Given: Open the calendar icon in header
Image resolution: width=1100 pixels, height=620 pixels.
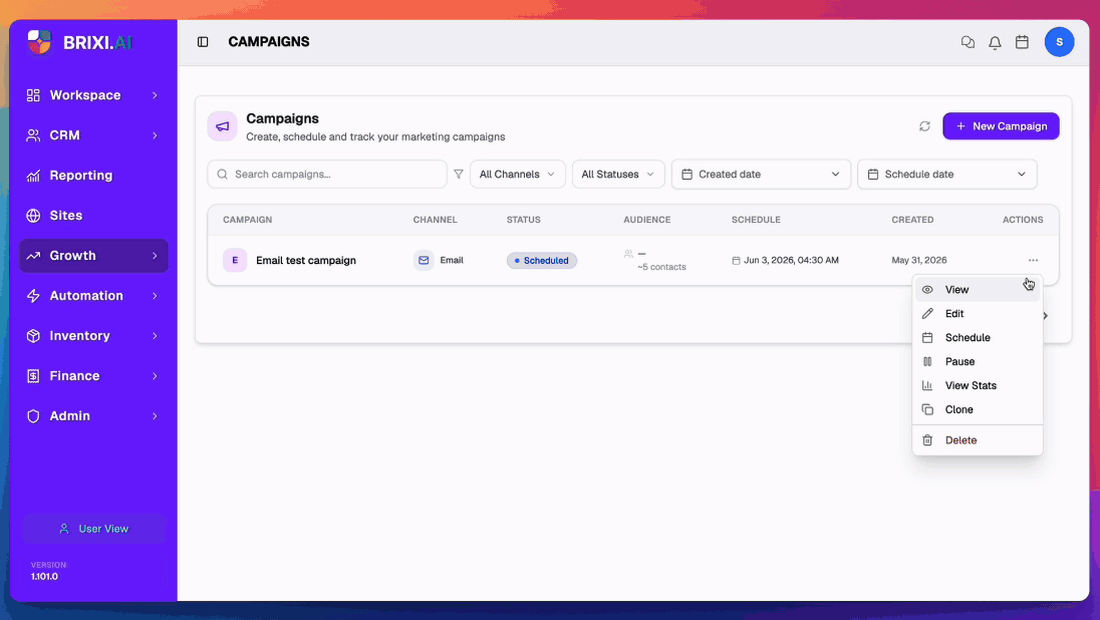Looking at the screenshot, I should click(x=1022, y=42).
